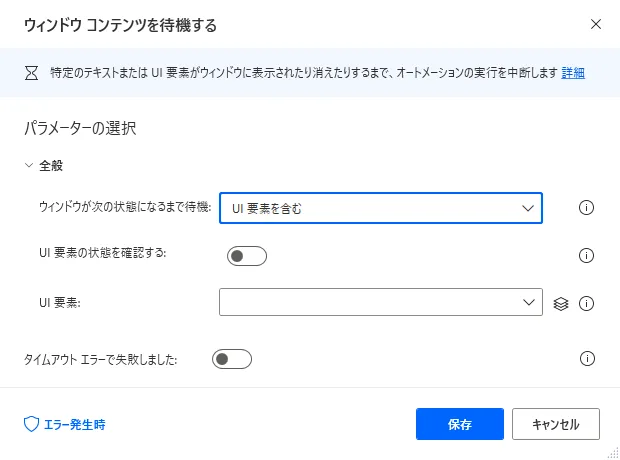Screen dimensions: 620x460
Task: Click info icon beside the 'UI 要素を含む' dropdown
Action: tap(587, 208)
